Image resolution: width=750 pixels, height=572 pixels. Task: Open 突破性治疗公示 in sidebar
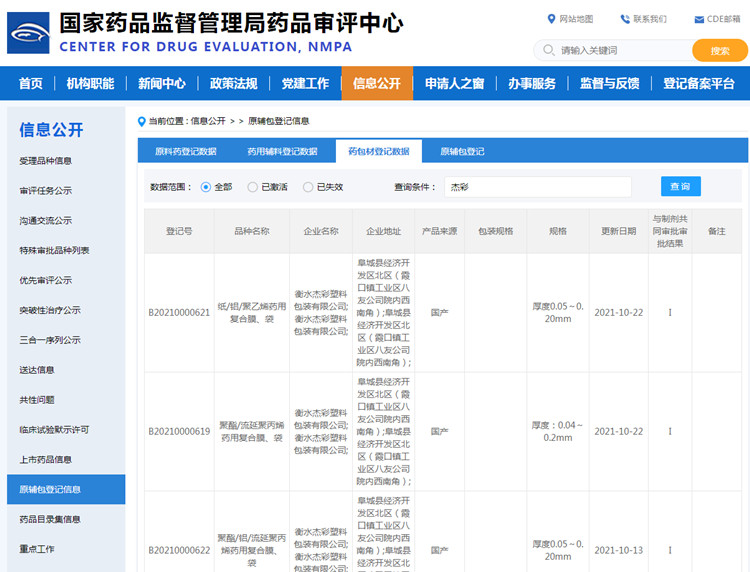click(50, 310)
